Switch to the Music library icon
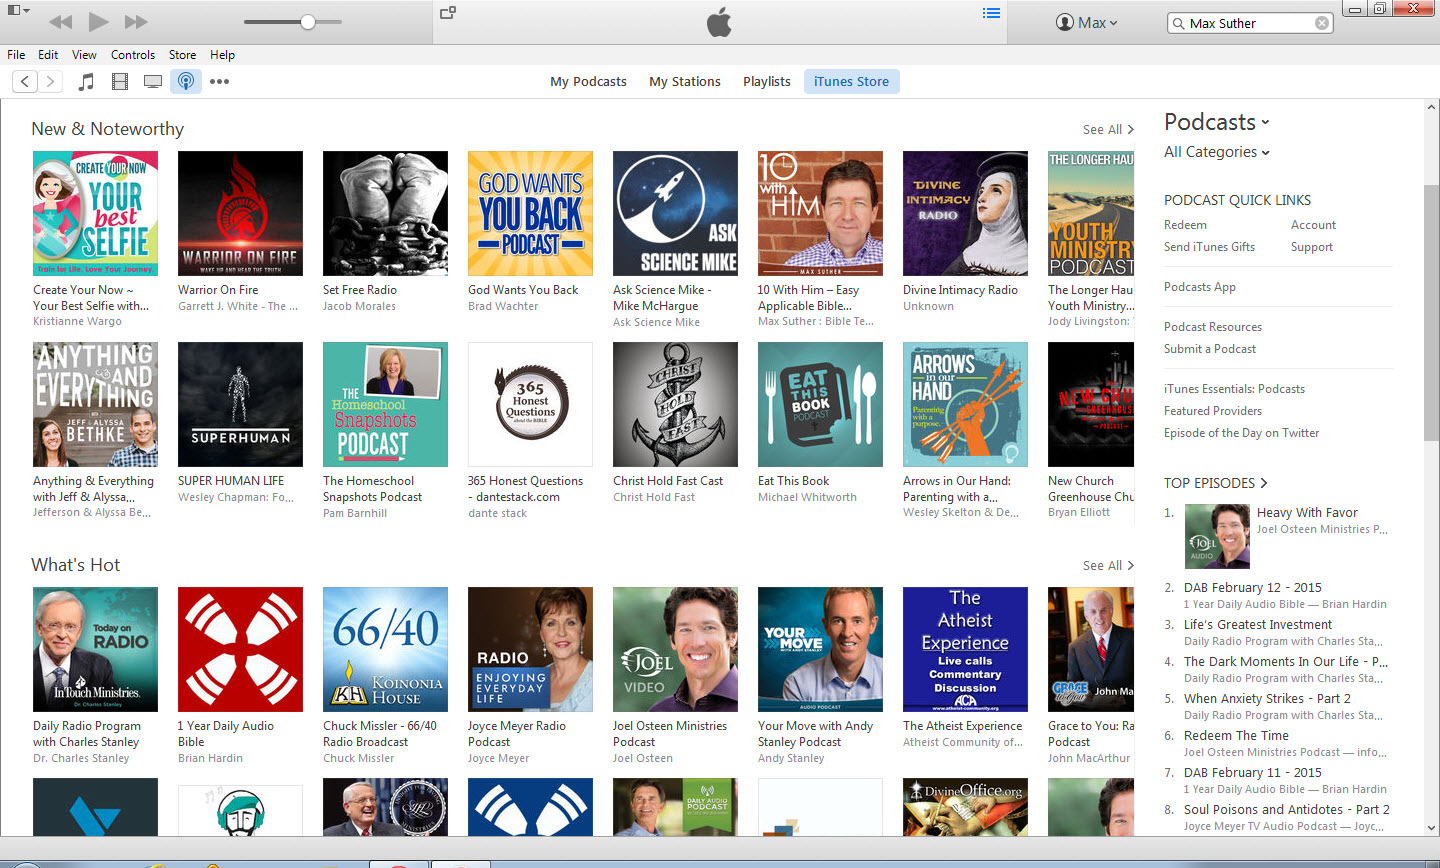Image resolution: width=1440 pixels, height=868 pixels. 87,82
